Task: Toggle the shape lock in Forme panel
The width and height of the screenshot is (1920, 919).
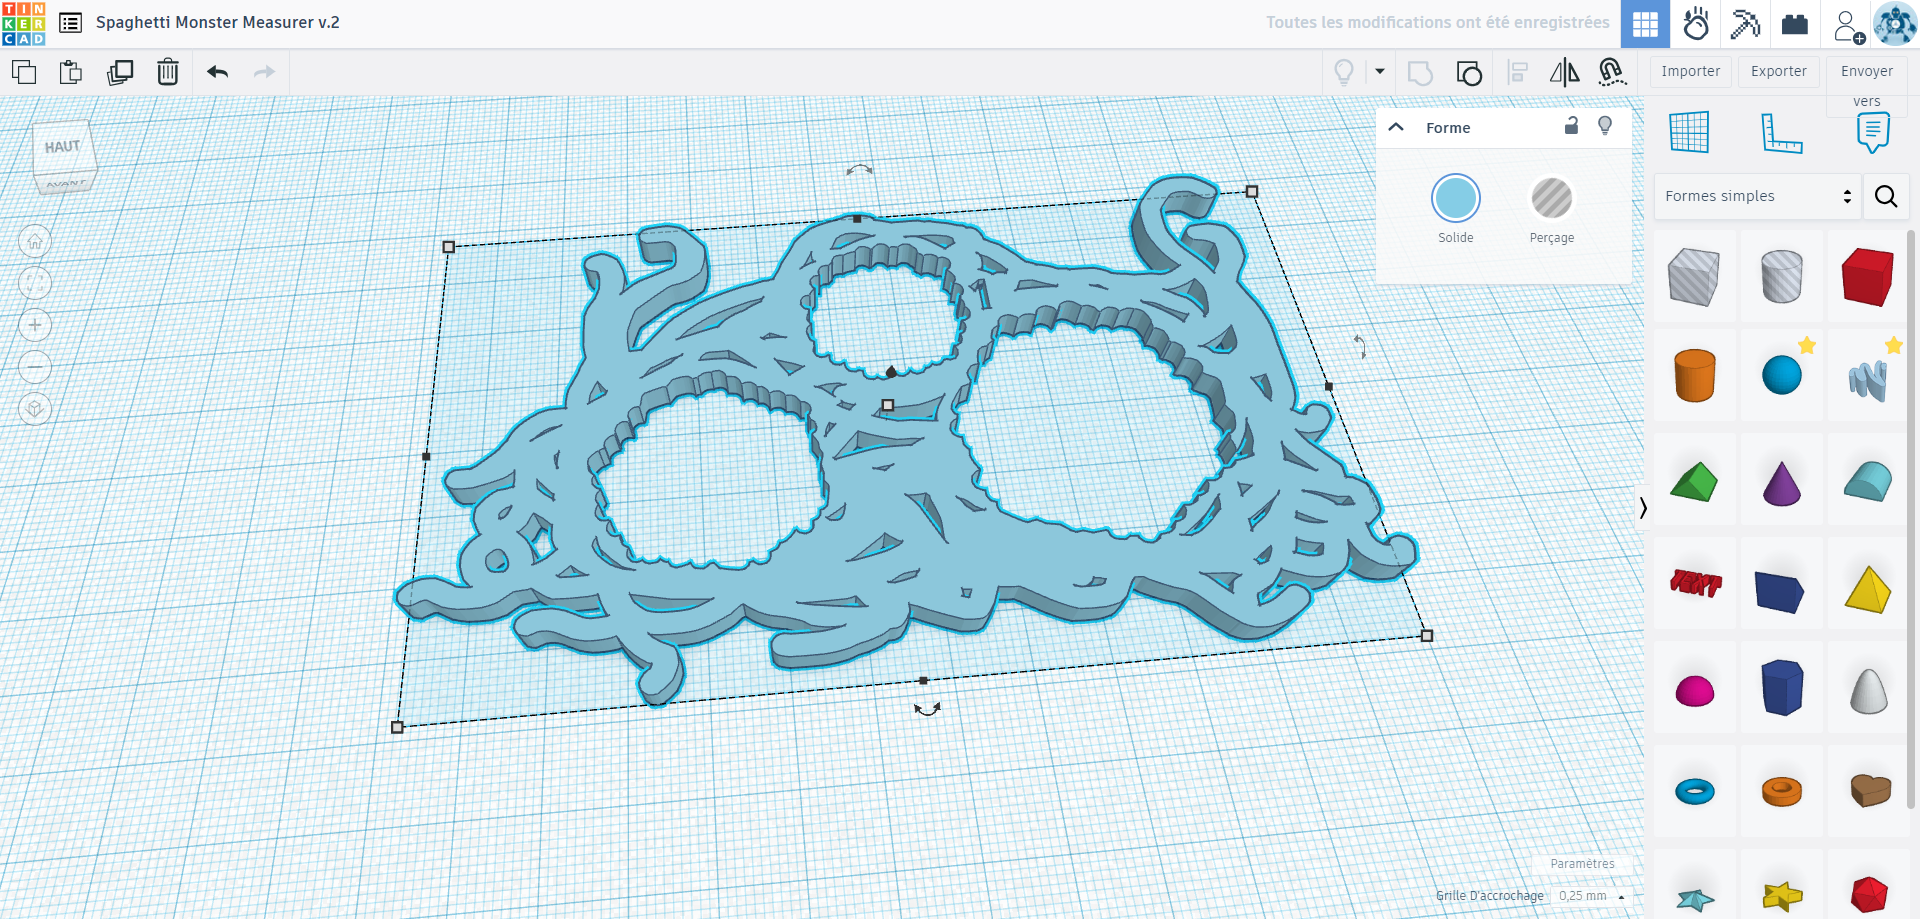Action: 1572,125
